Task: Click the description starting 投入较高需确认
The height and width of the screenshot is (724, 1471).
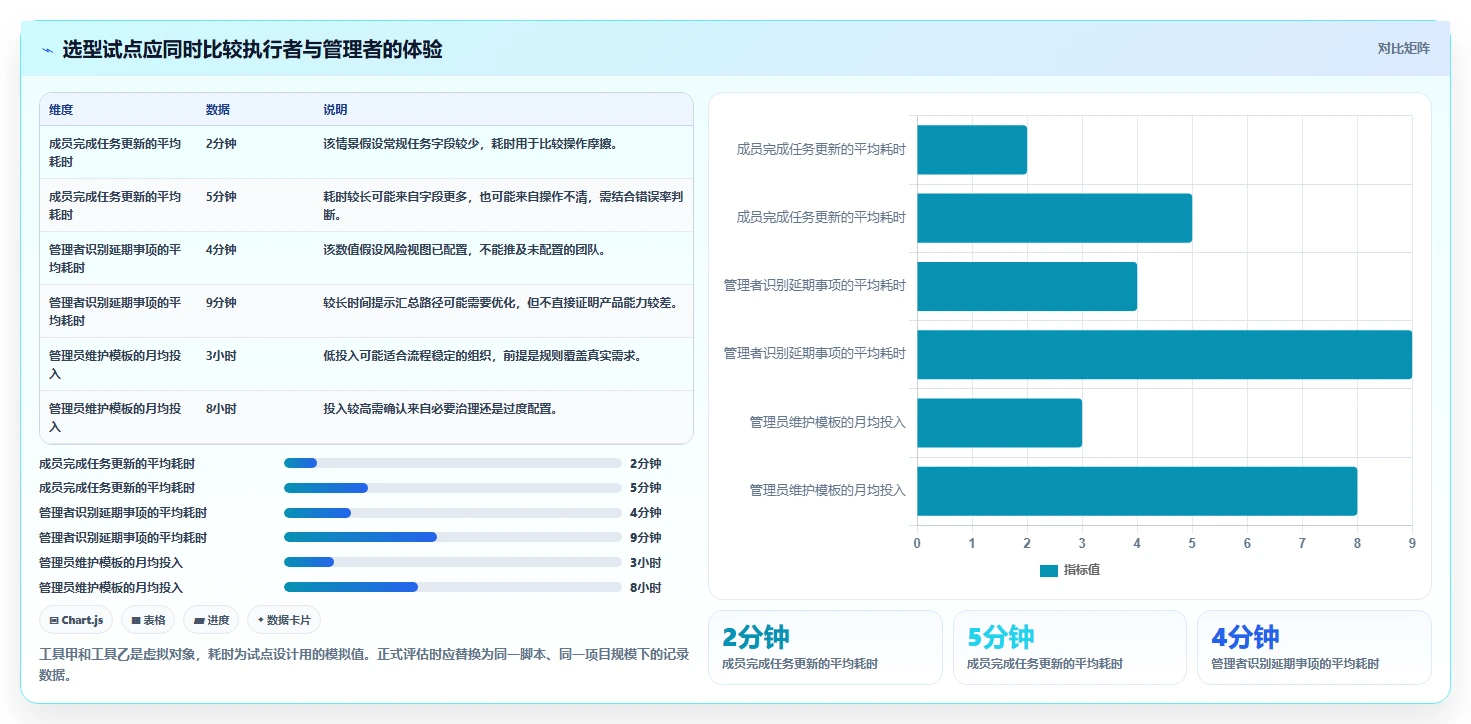Action: pos(440,409)
